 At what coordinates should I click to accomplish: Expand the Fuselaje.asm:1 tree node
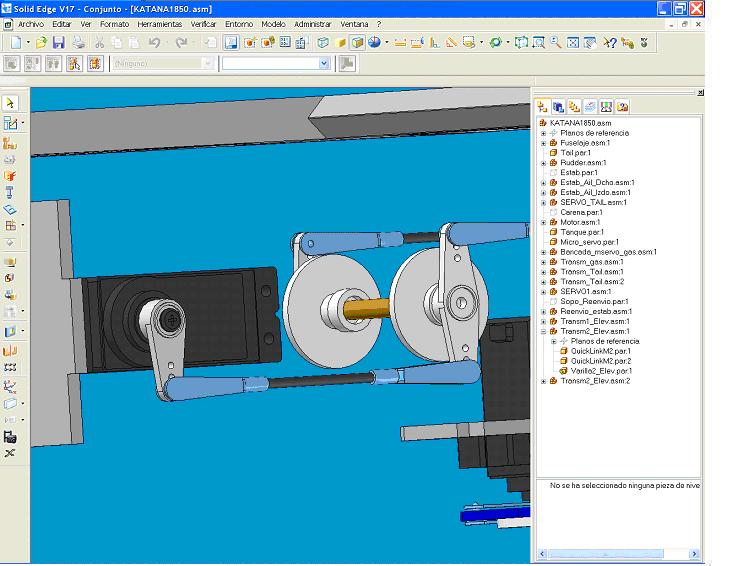[544, 143]
